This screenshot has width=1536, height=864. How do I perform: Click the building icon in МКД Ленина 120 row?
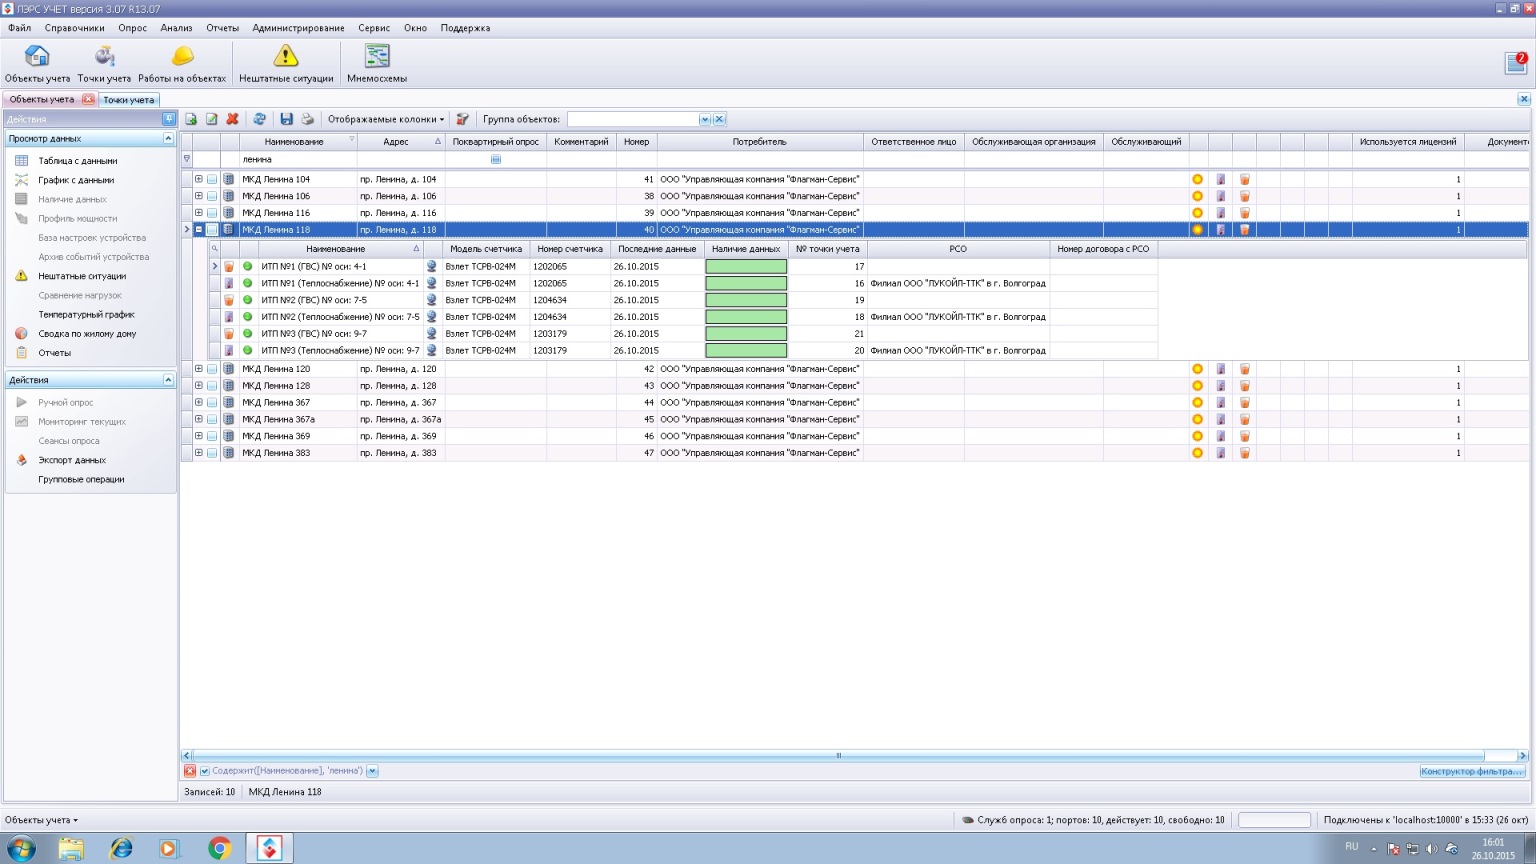click(x=228, y=369)
